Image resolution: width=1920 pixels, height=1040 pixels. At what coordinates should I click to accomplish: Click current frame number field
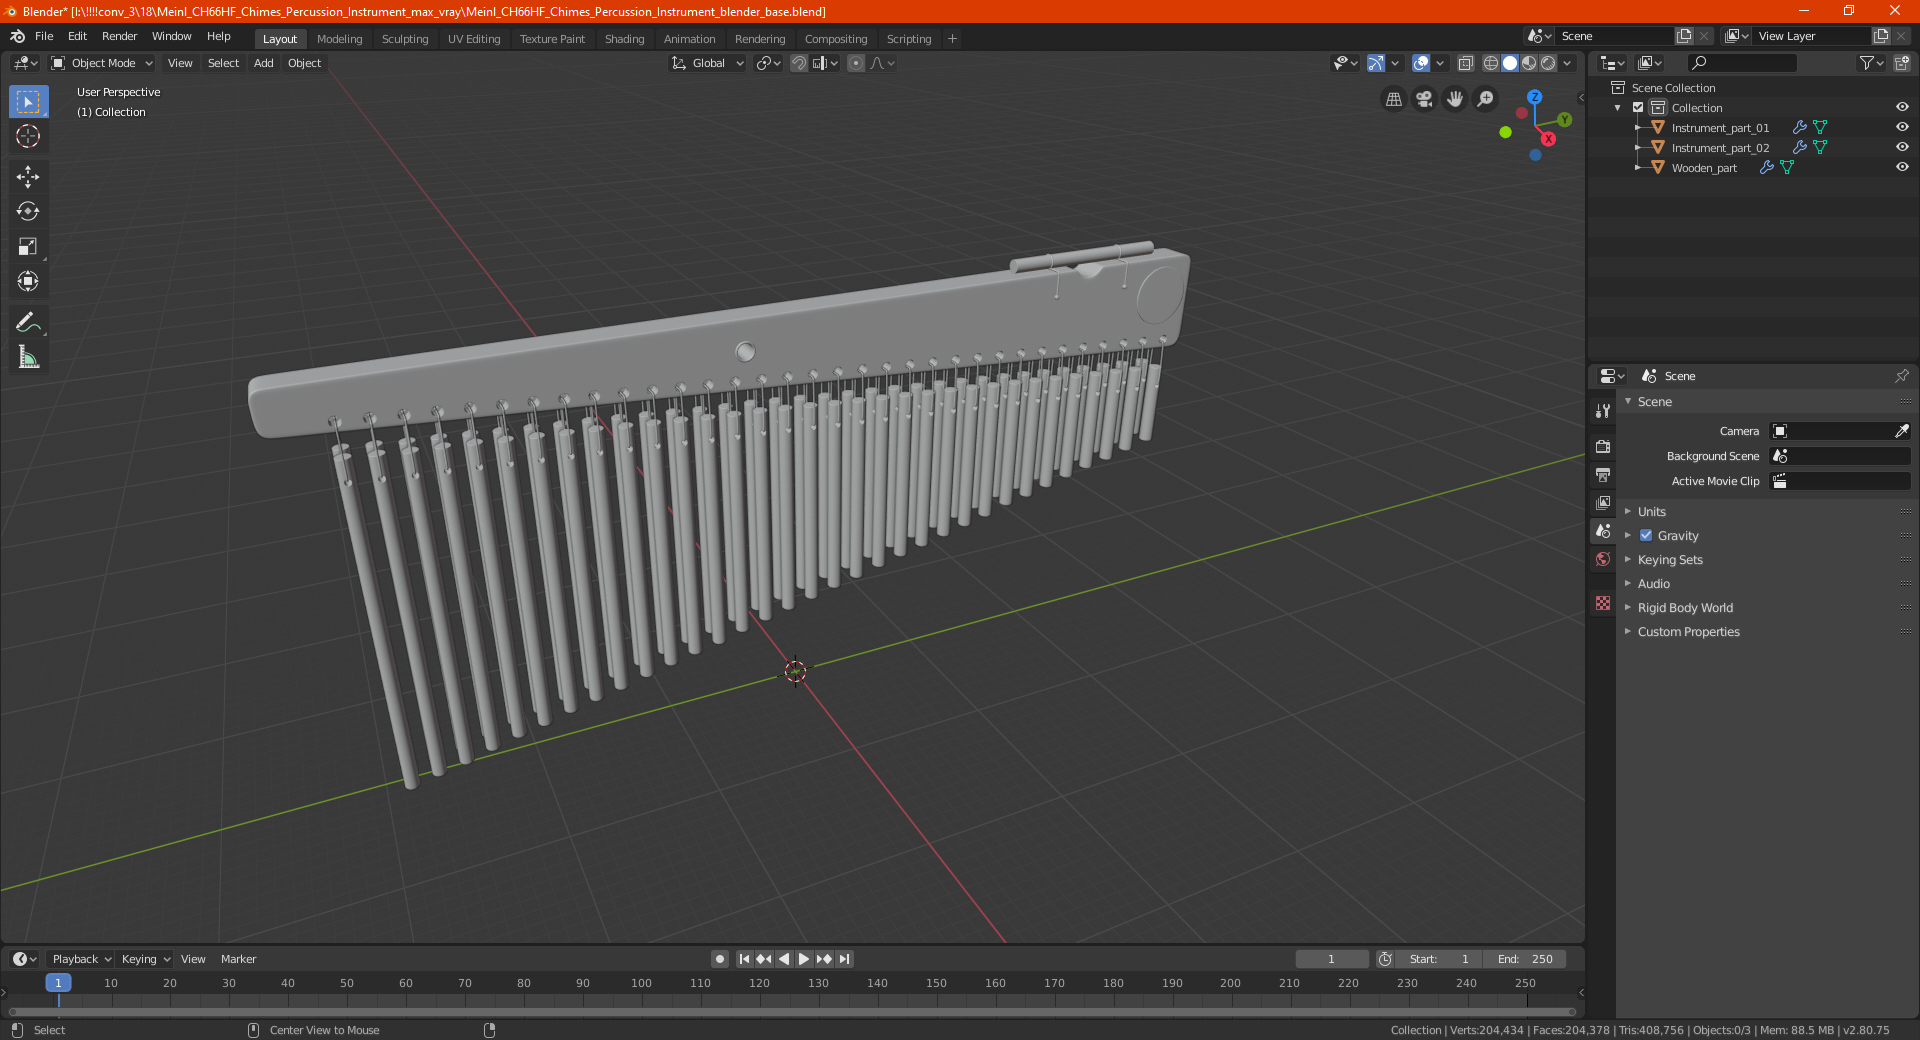coord(1331,959)
